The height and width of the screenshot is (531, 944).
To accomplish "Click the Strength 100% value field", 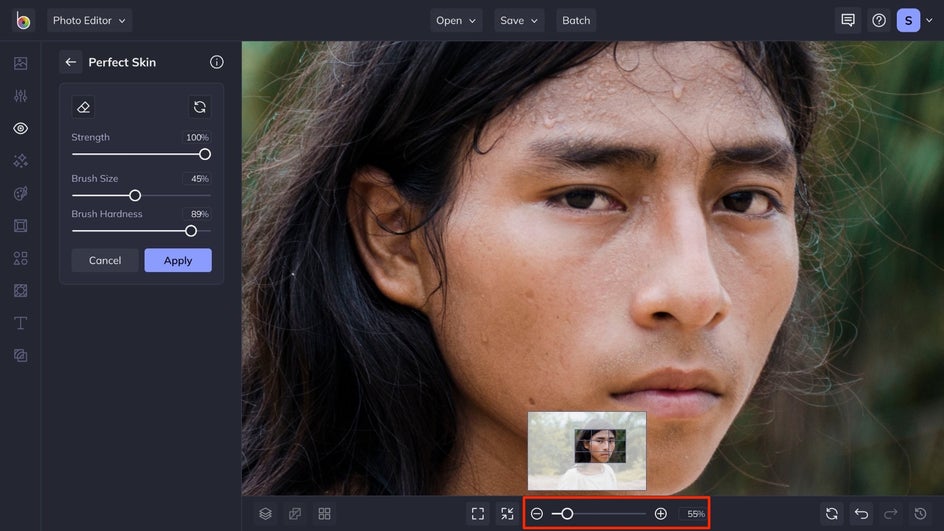I will click(197, 137).
